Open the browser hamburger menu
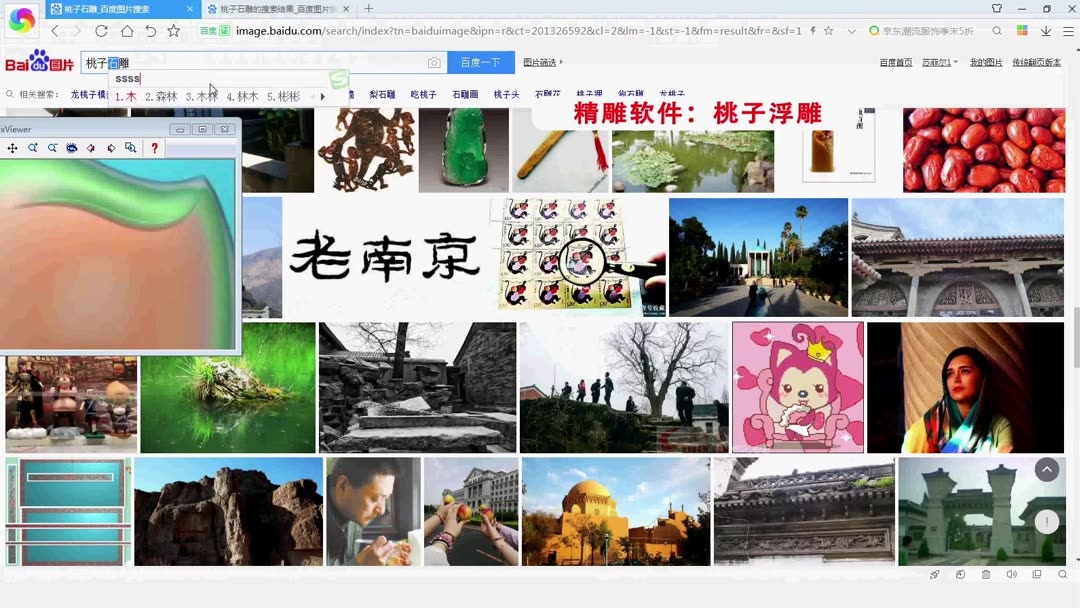The height and width of the screenshot is (608, 1080). [1066, 31]
